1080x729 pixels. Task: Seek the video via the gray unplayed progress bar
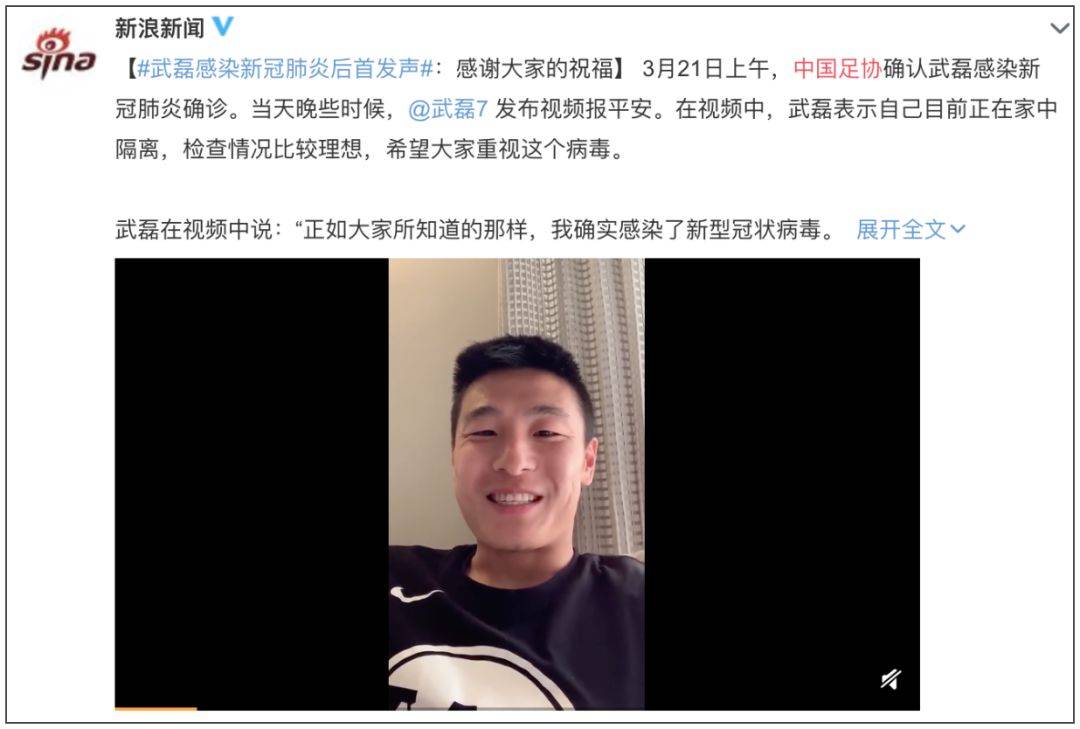(x=558, y=708)
